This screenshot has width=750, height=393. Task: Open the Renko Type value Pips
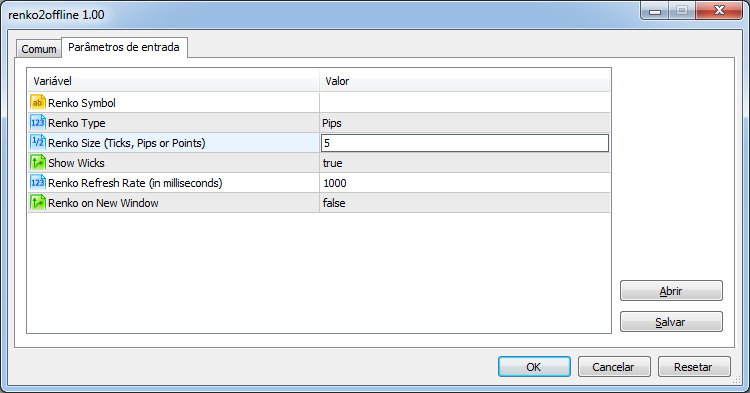(464, 123)
